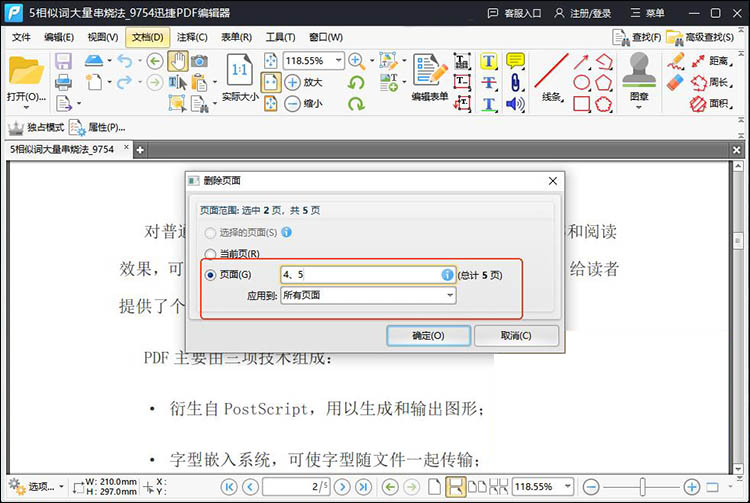Open the 编辑(E) menu
Screen dimensions: 750x503
click(59, 37)
